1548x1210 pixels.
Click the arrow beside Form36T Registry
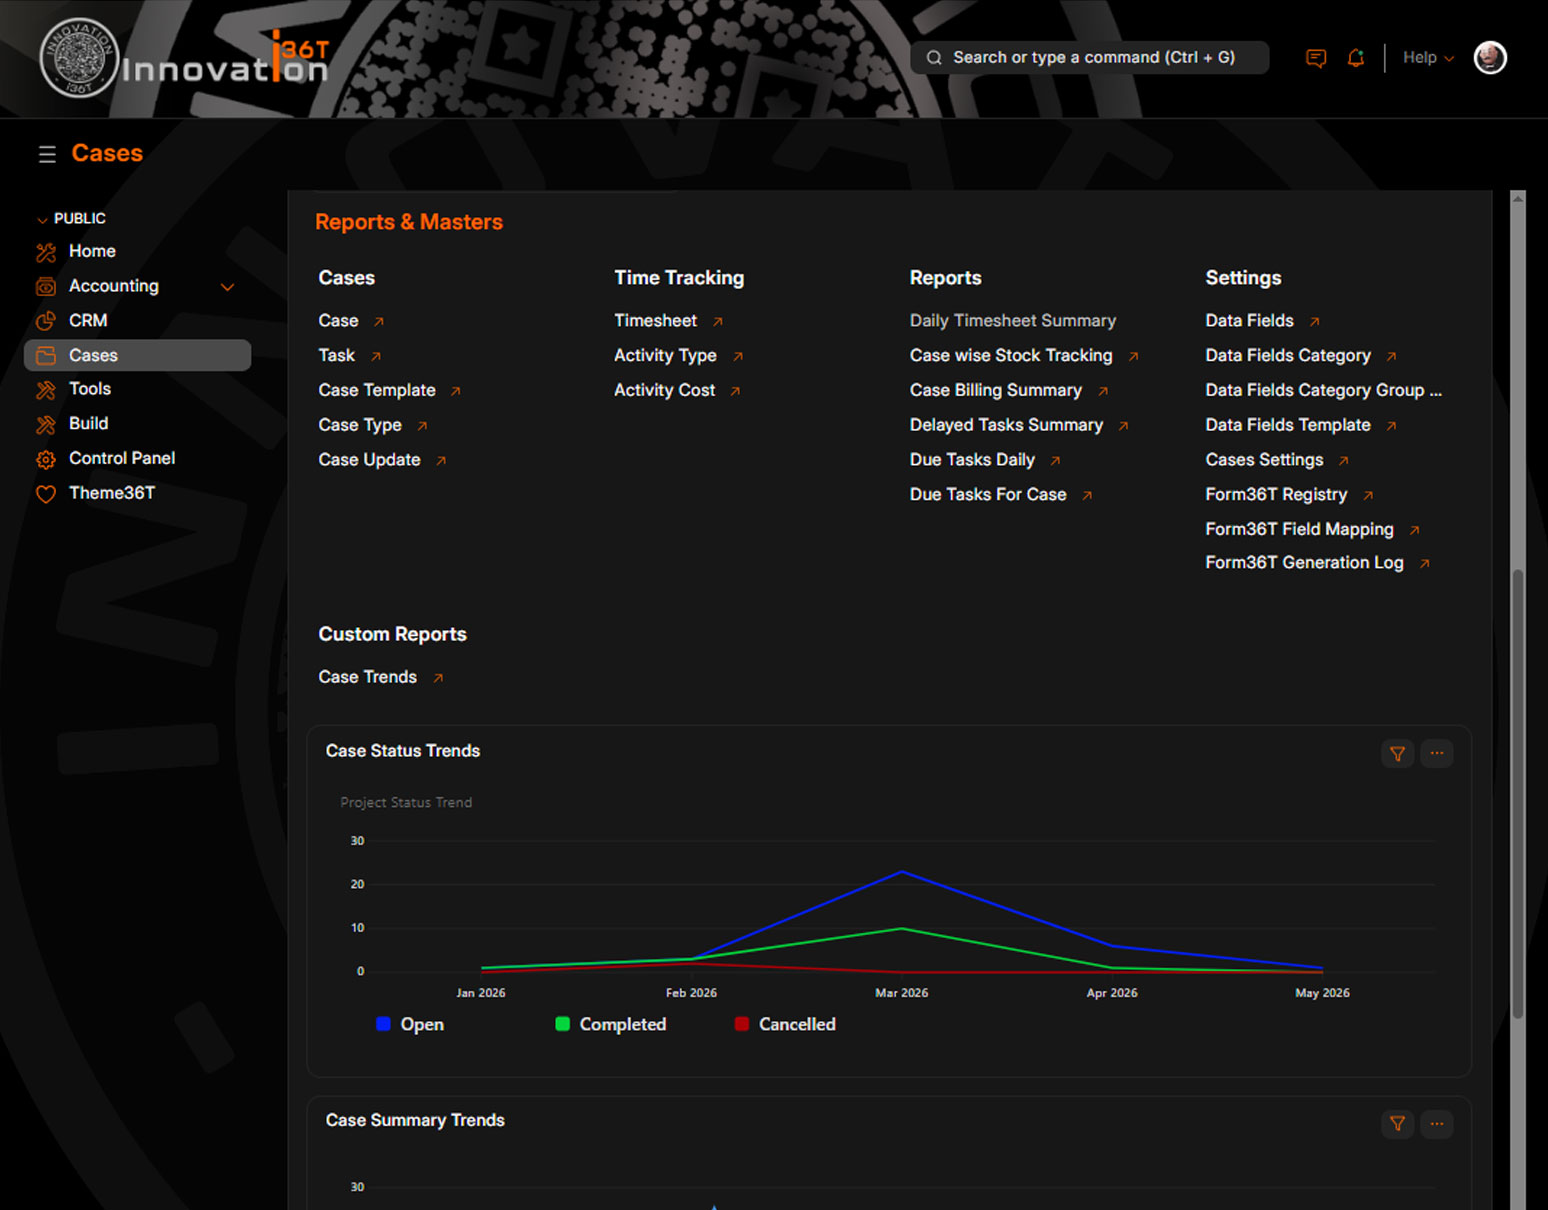pos(1369,496)
